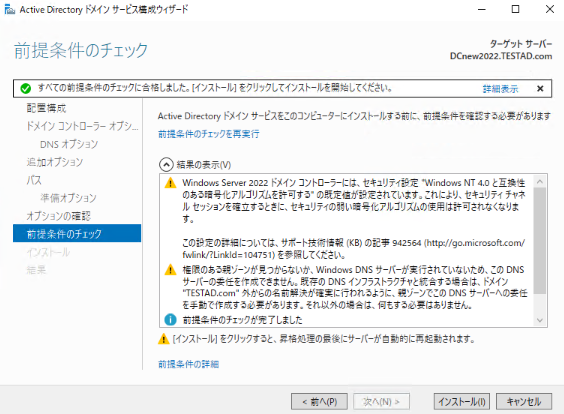The width and height of the screenshot is (564, 414).
Task: Minimize the wizard window
Action: [482, 9]
